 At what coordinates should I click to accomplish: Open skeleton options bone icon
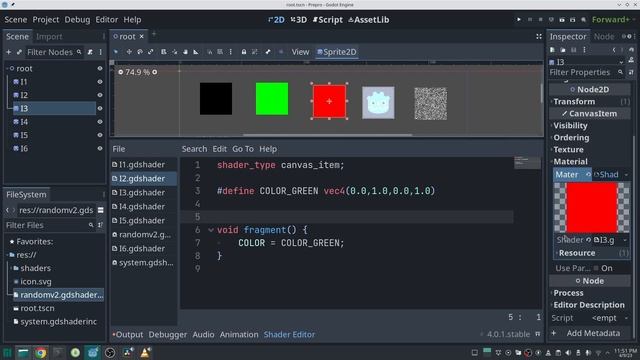click(x=268, y=52)
